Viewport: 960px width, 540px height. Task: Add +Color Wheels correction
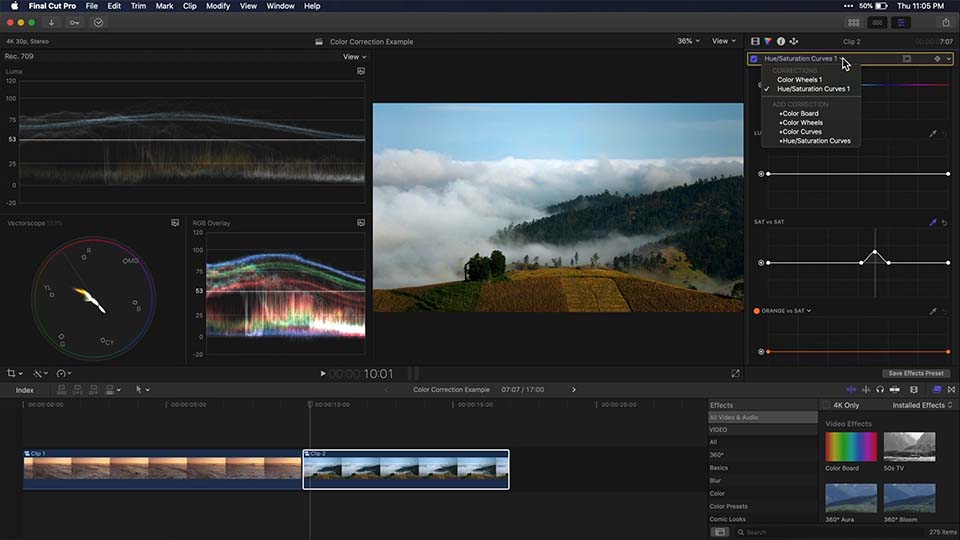click(x=801, y=122)
